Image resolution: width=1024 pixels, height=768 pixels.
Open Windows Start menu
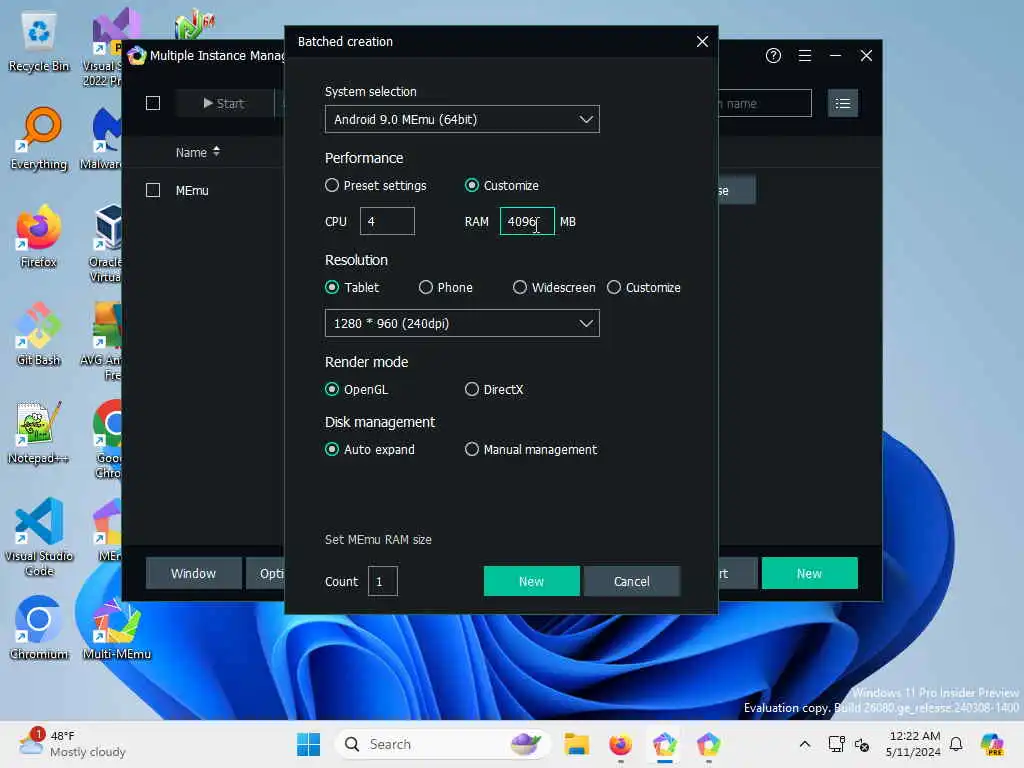(308, 744)
